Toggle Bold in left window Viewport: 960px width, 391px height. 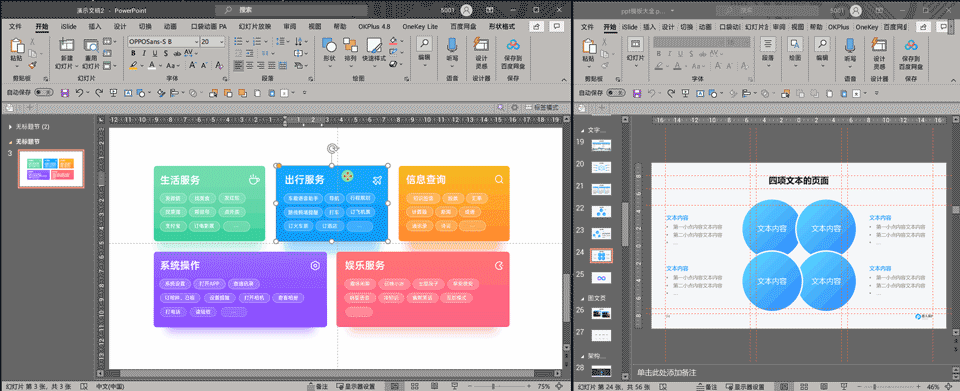[x=133, y=53]
